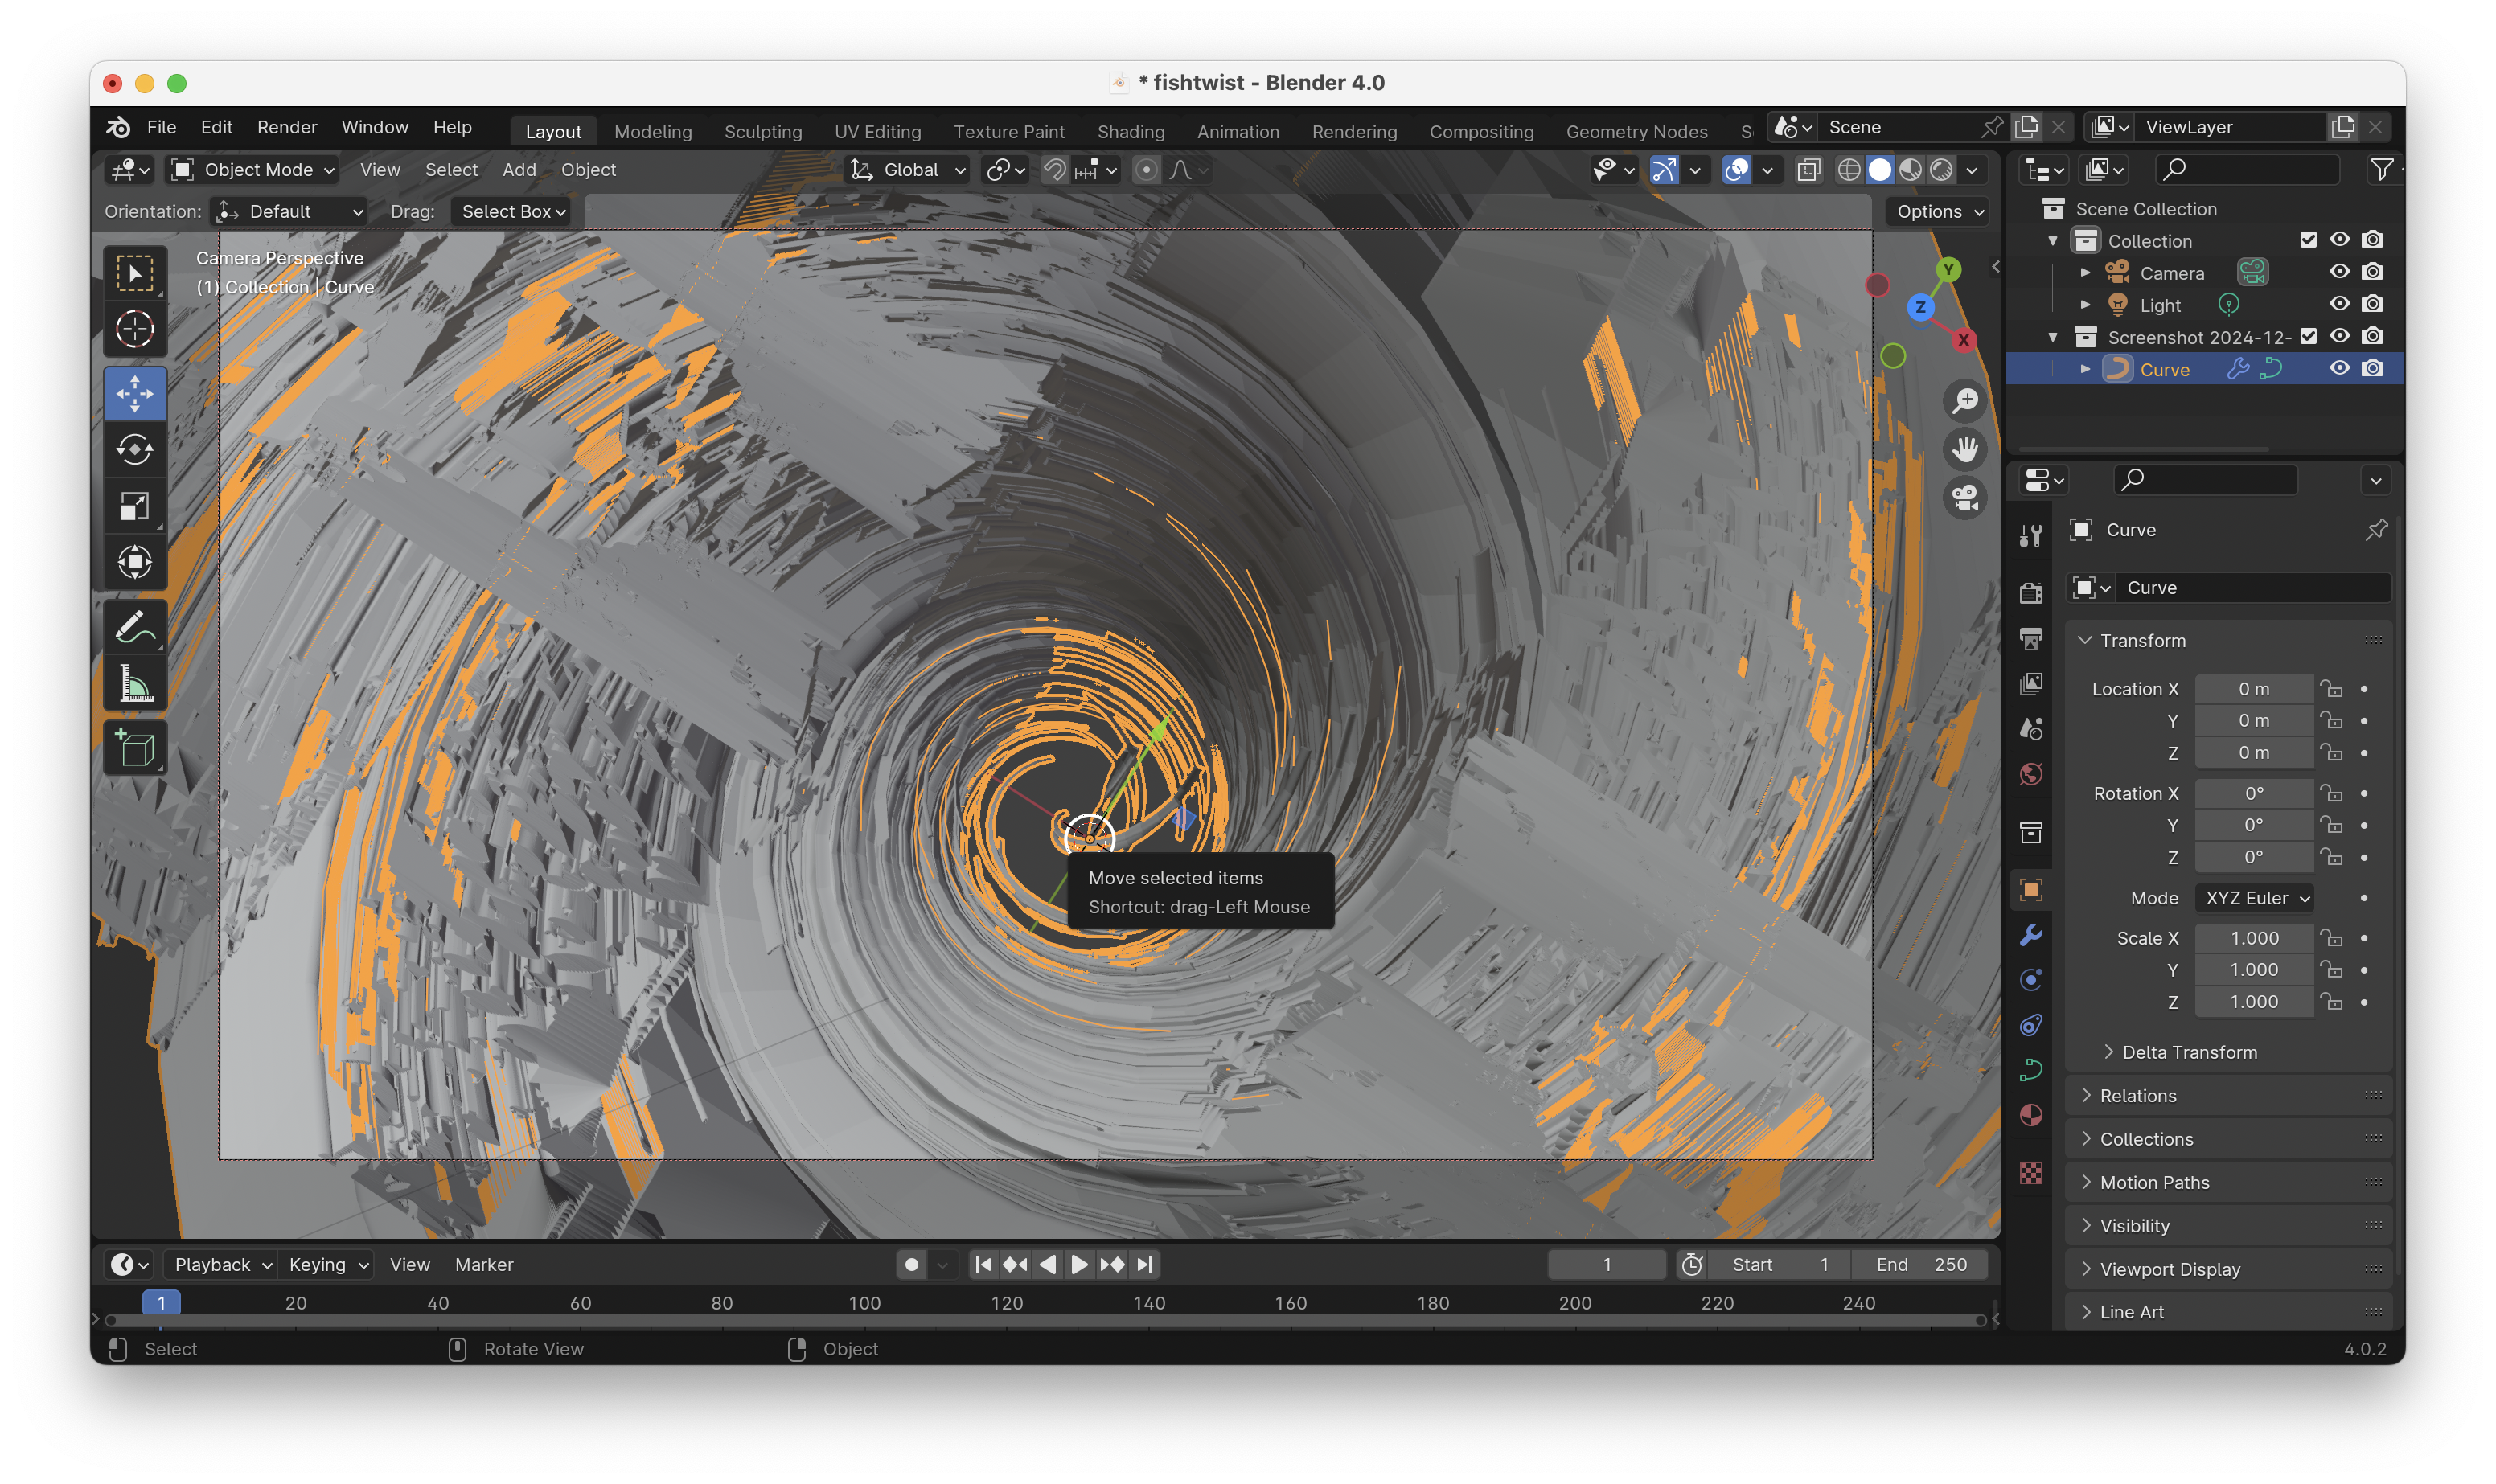Choose the Measure tool
The height and width of the screenshot is (1484, 2496).
pos(135,685)
